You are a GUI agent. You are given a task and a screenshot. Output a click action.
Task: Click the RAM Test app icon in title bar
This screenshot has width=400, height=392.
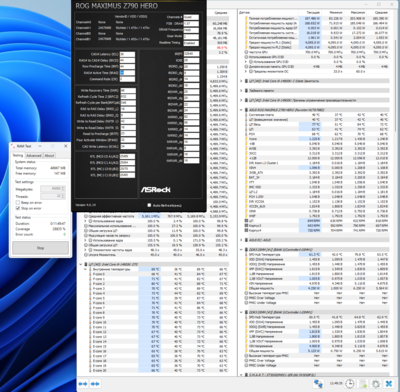[x=14, y=146]
